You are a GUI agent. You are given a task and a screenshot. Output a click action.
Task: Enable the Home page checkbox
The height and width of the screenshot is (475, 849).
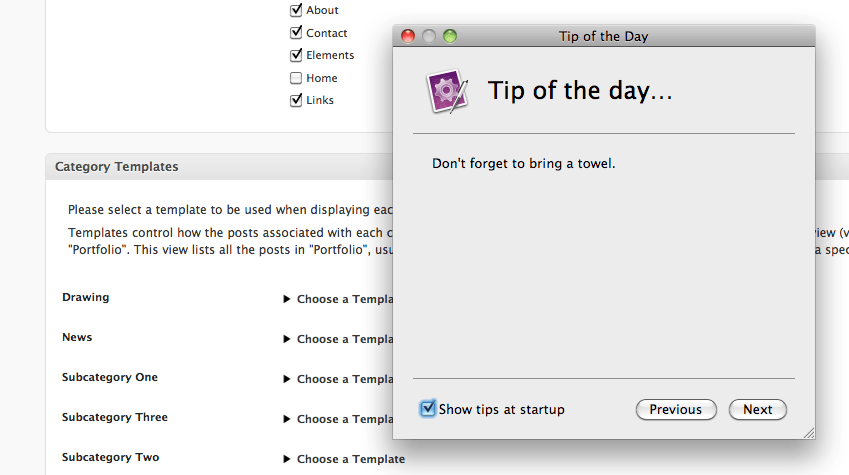pos(296,78)
